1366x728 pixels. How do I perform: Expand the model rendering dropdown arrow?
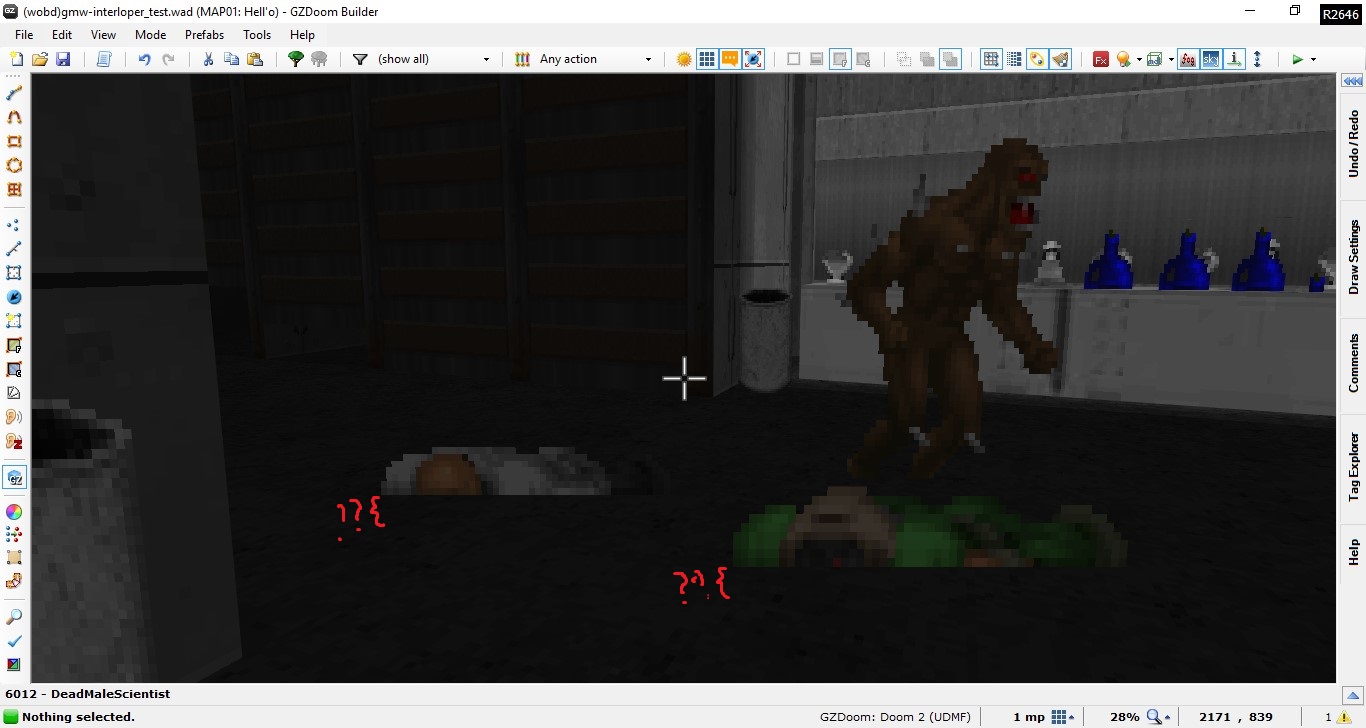point(1169,59)
